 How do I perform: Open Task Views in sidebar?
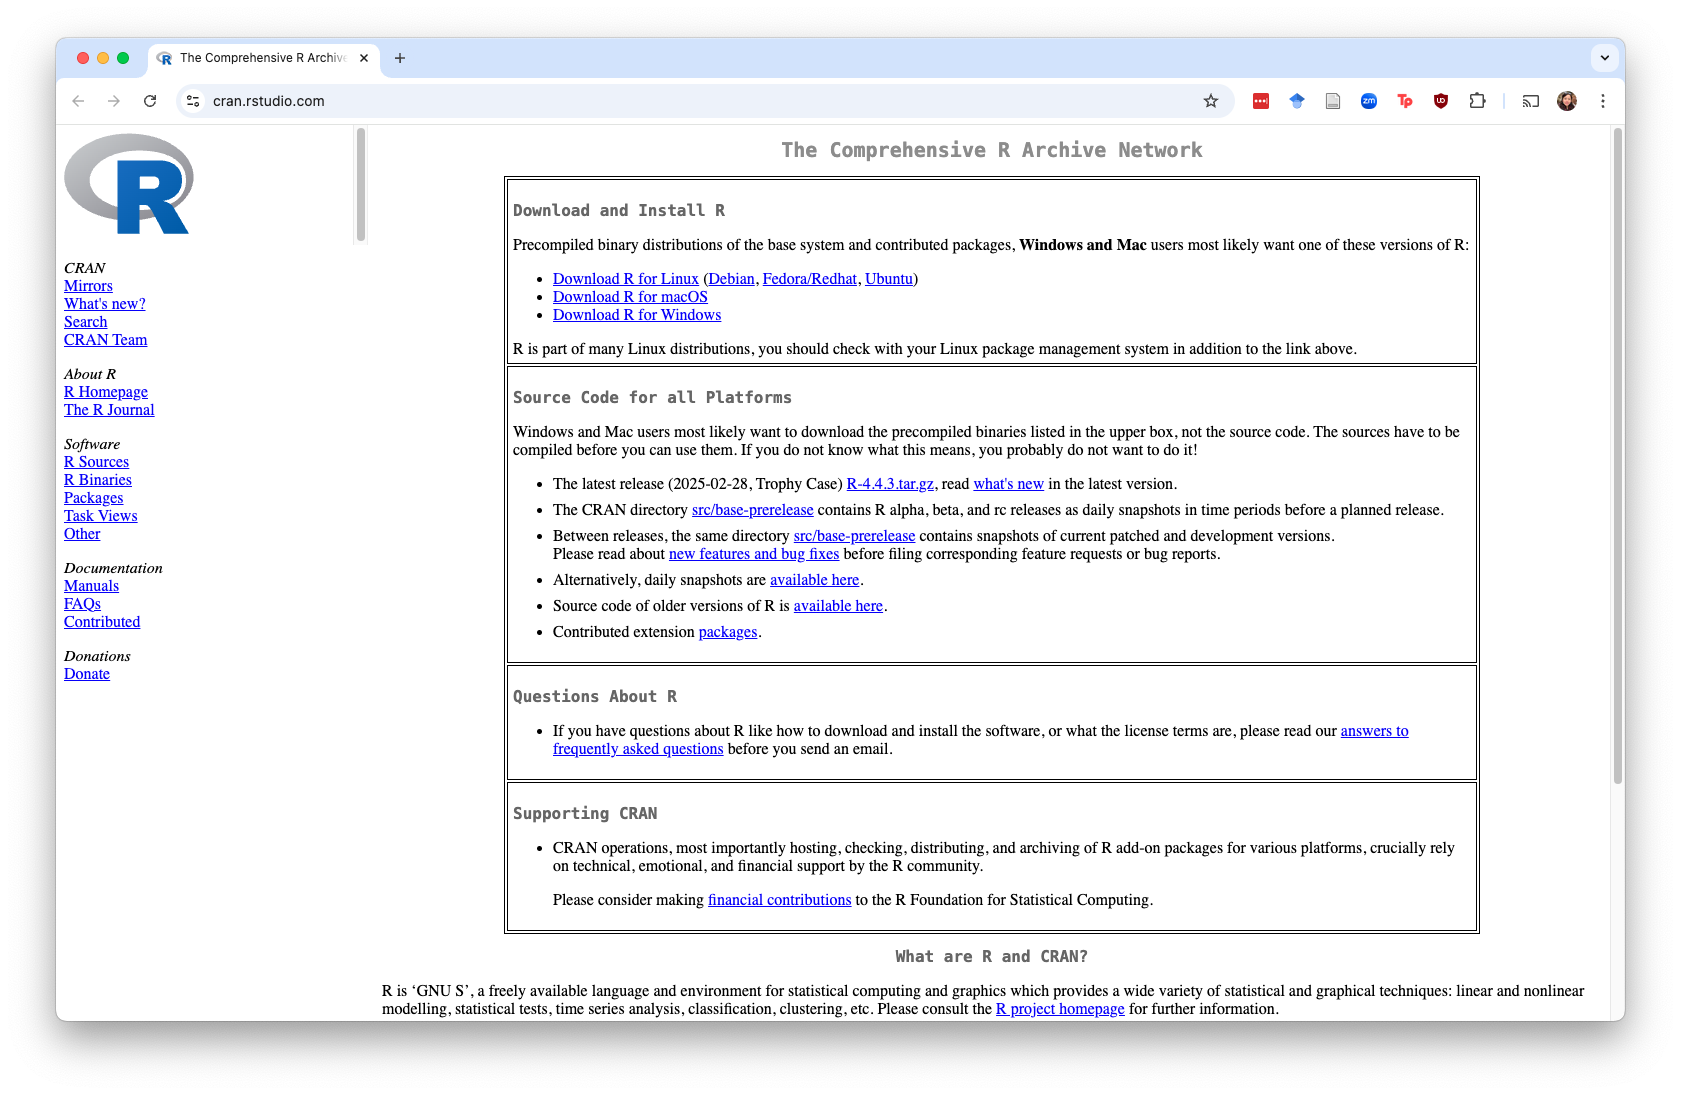click(x=100, y=516)
